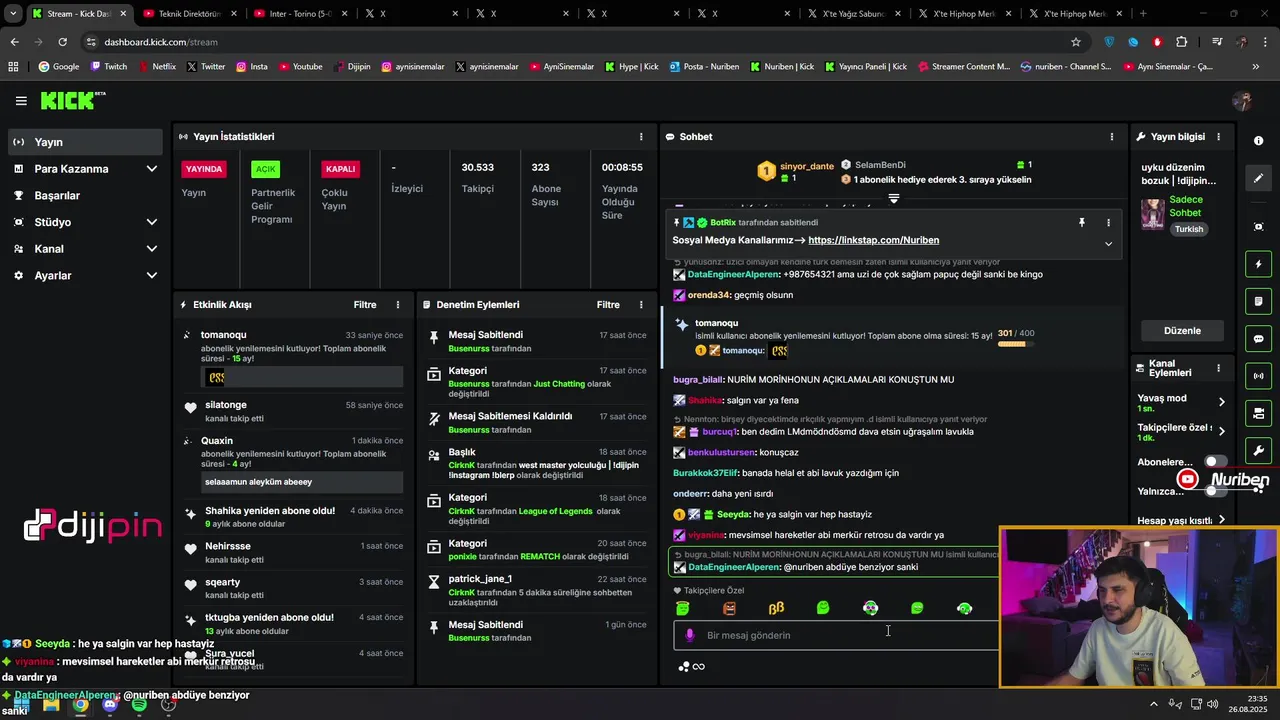Screen dimensions: 1280x720
Task: Open the linkstap.com/Nuriben link
Action: coord(873,240)
